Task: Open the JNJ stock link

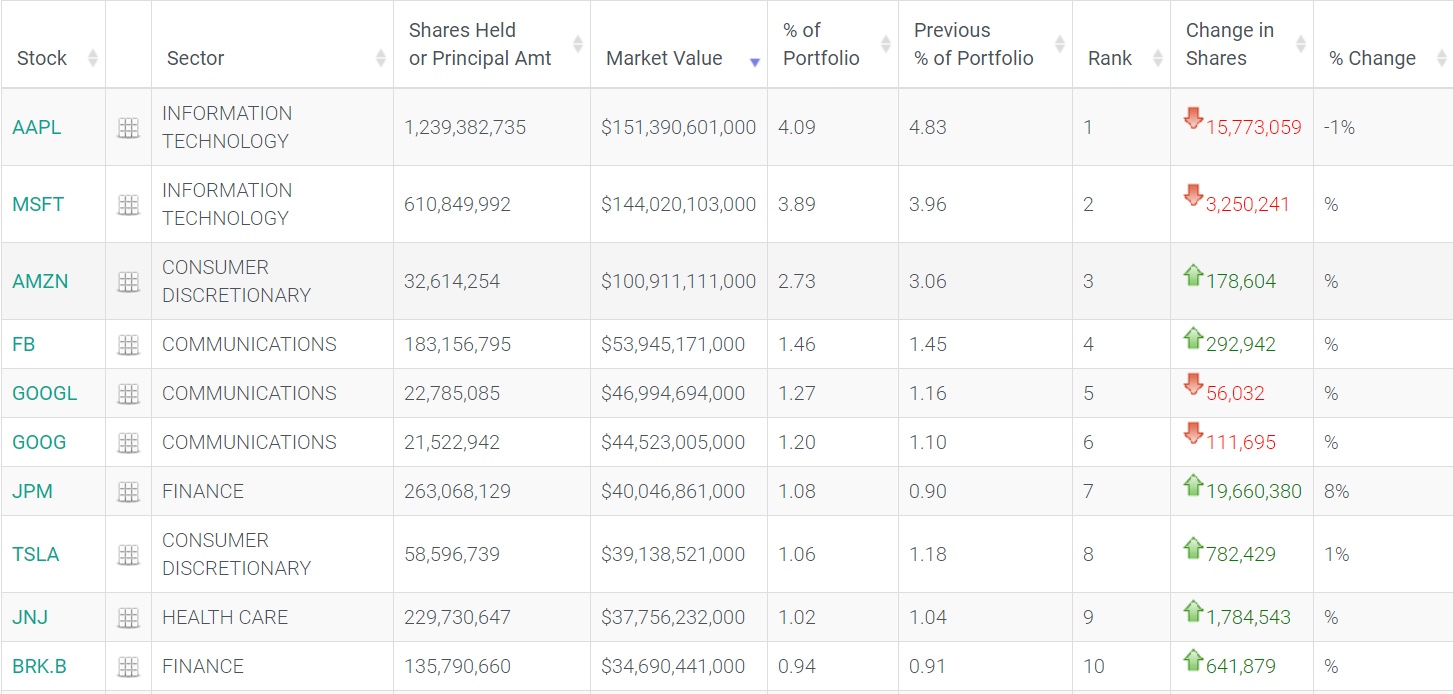Action: 30,618
